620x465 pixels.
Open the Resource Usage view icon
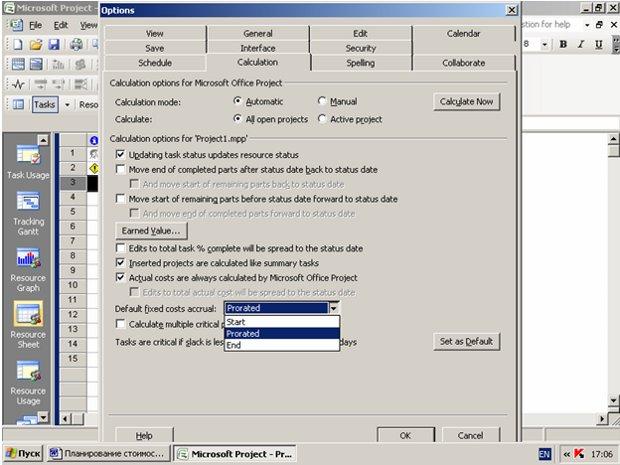click(x=28, y=371)
